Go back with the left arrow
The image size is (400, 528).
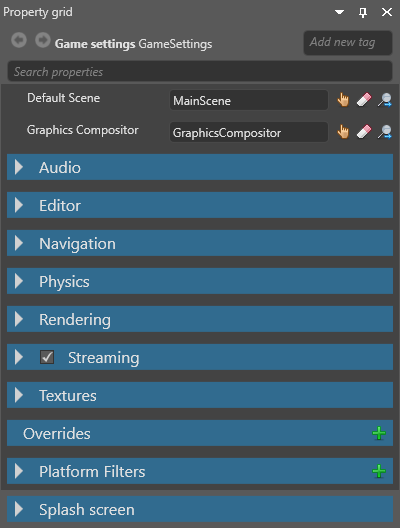(19, 40)
